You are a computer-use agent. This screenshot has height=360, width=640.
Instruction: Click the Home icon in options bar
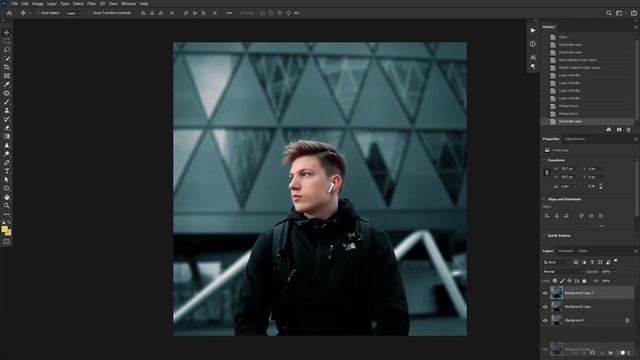point(9,13)
